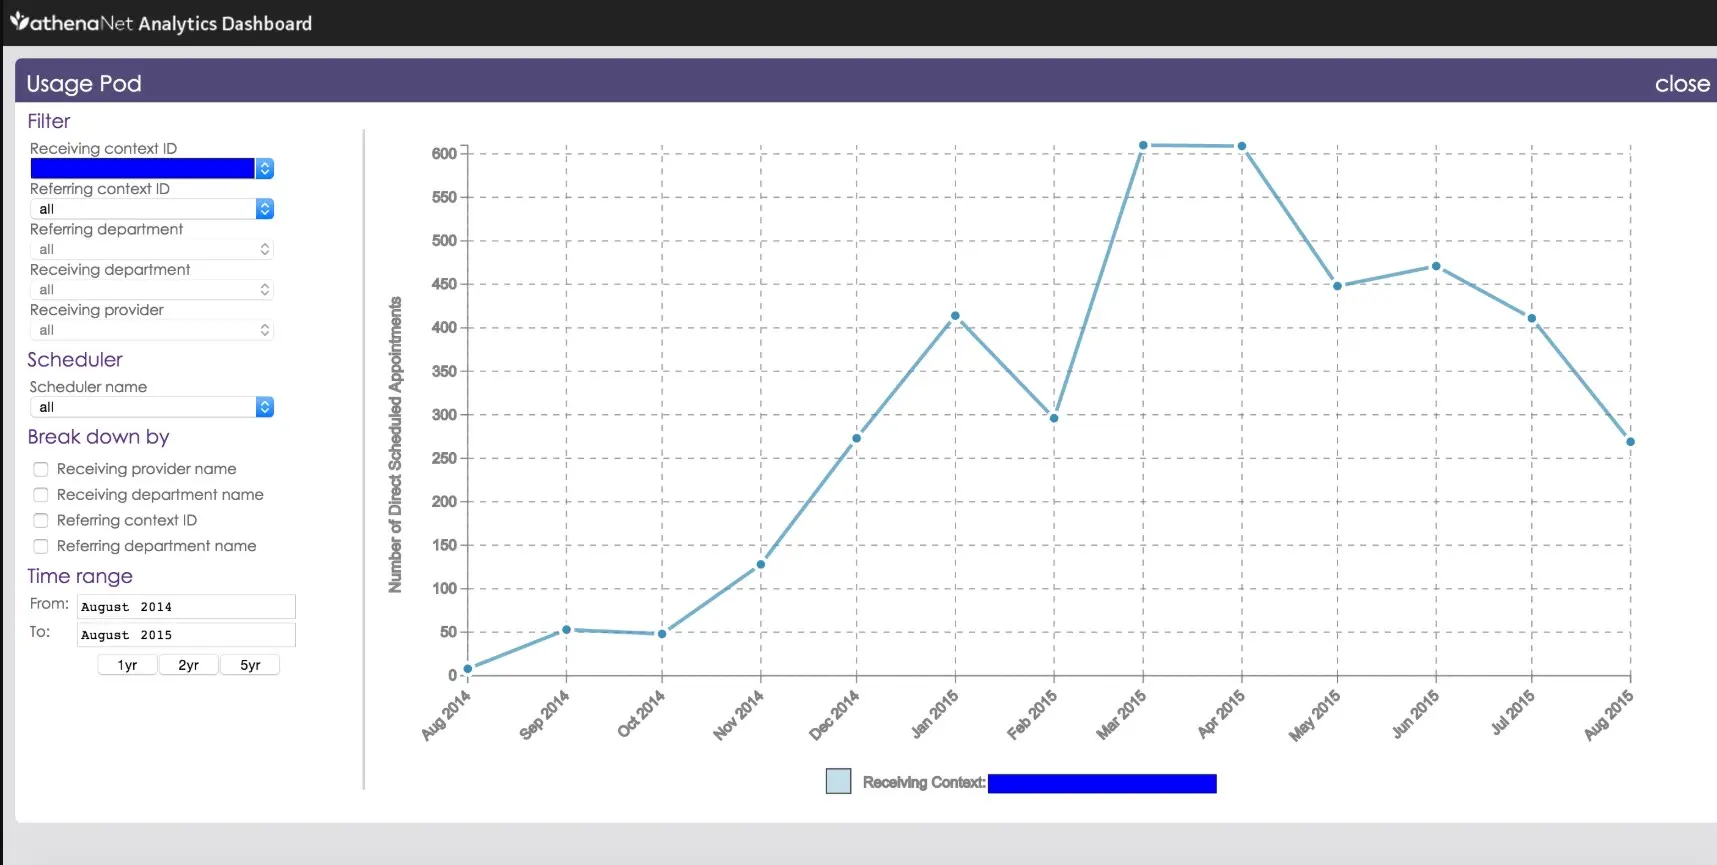The height and width of the screenshot is (865, 1717).
Task: Click the Mar 2015 peak data point
Action: pyautogui.click(x=1143, y=146)
